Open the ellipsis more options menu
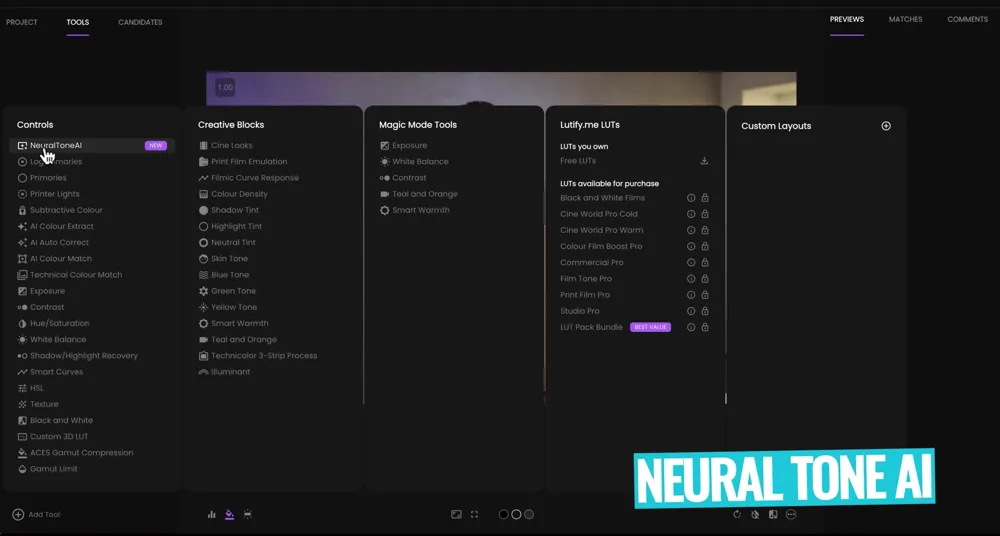Viewport: 1000px width, 536px height. coord(791,514)
